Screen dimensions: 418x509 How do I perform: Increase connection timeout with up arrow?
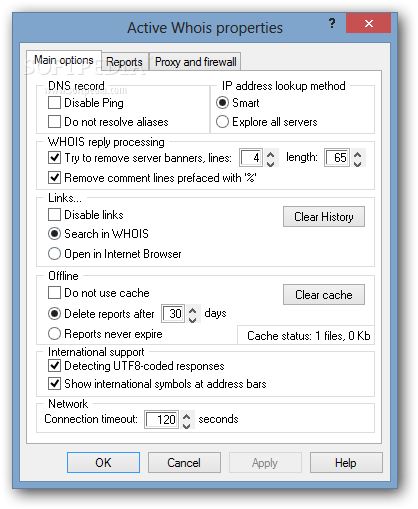(187, 416)
